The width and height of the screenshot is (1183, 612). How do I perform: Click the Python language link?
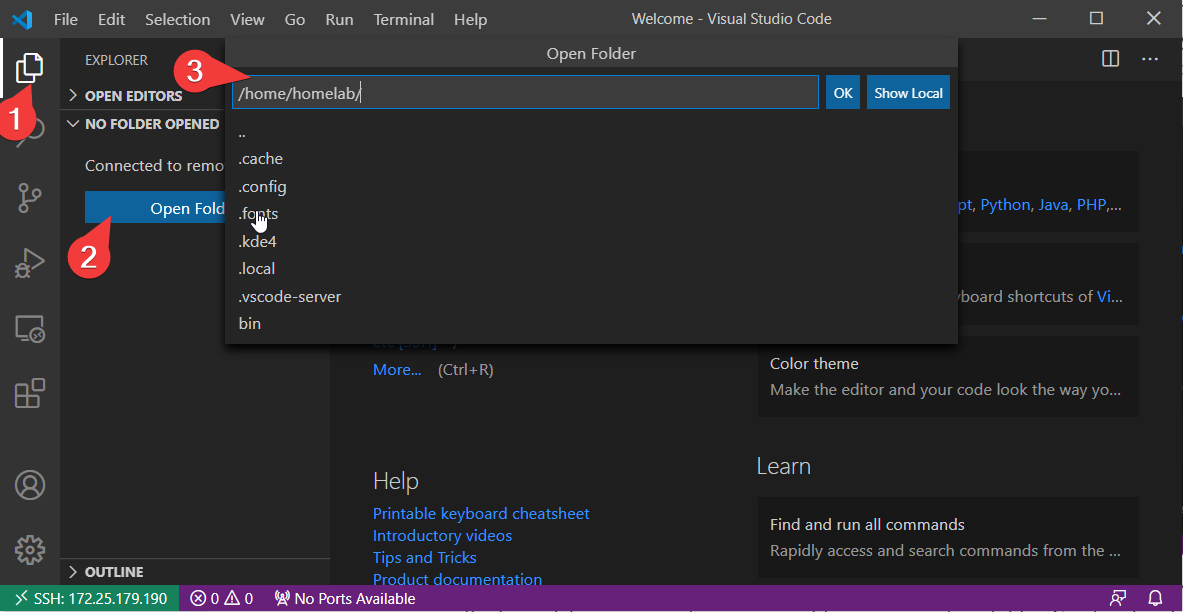tap(1005, 205)
